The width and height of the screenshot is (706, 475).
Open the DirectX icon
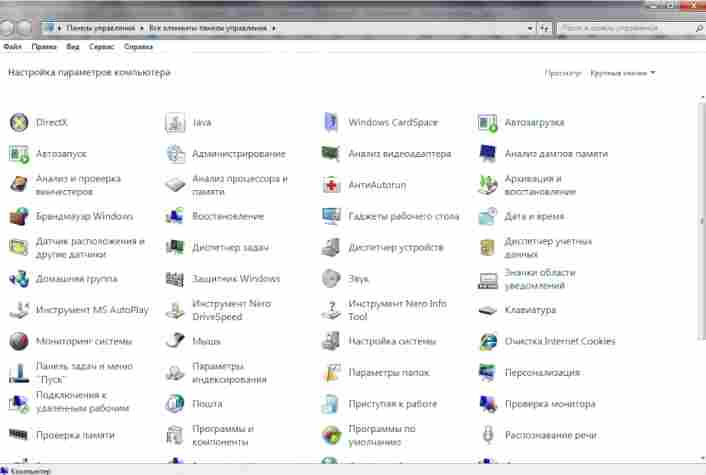[19, 122]
